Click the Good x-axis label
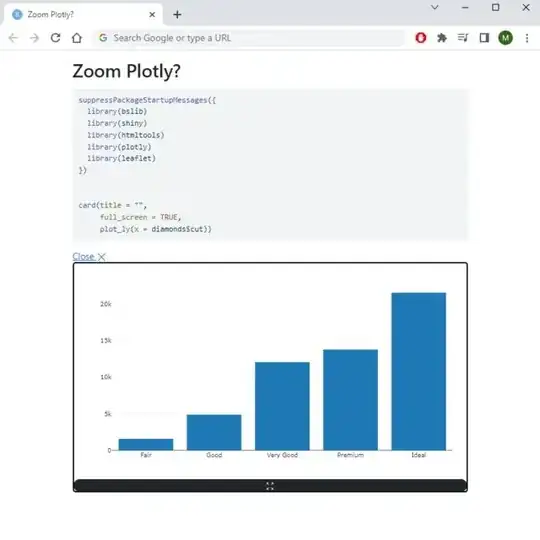 coord(214,455)
